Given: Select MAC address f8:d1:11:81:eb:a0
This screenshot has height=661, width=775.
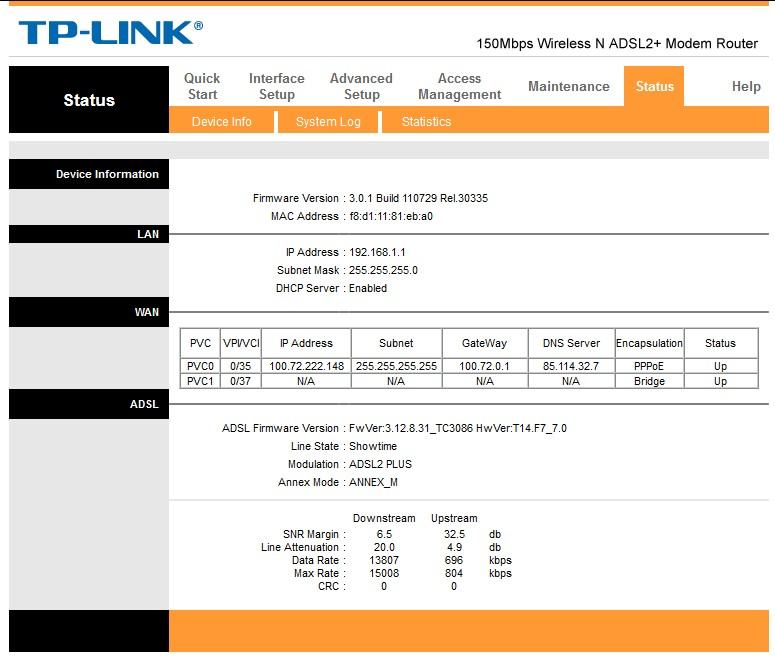Looking at the screenshot, I should (x=391, y=217).
